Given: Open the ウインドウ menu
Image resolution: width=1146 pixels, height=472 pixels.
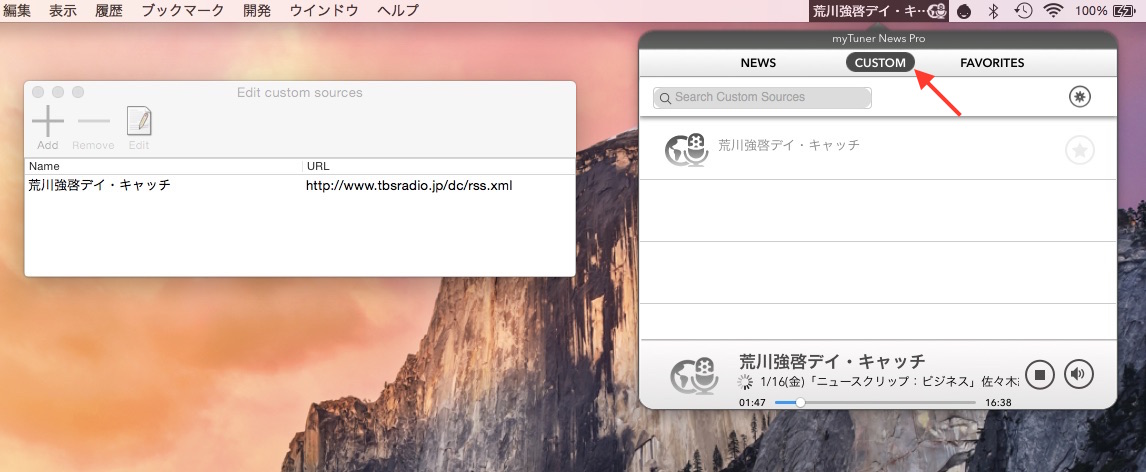Looking at the screenshot, I should click(324, 10).
